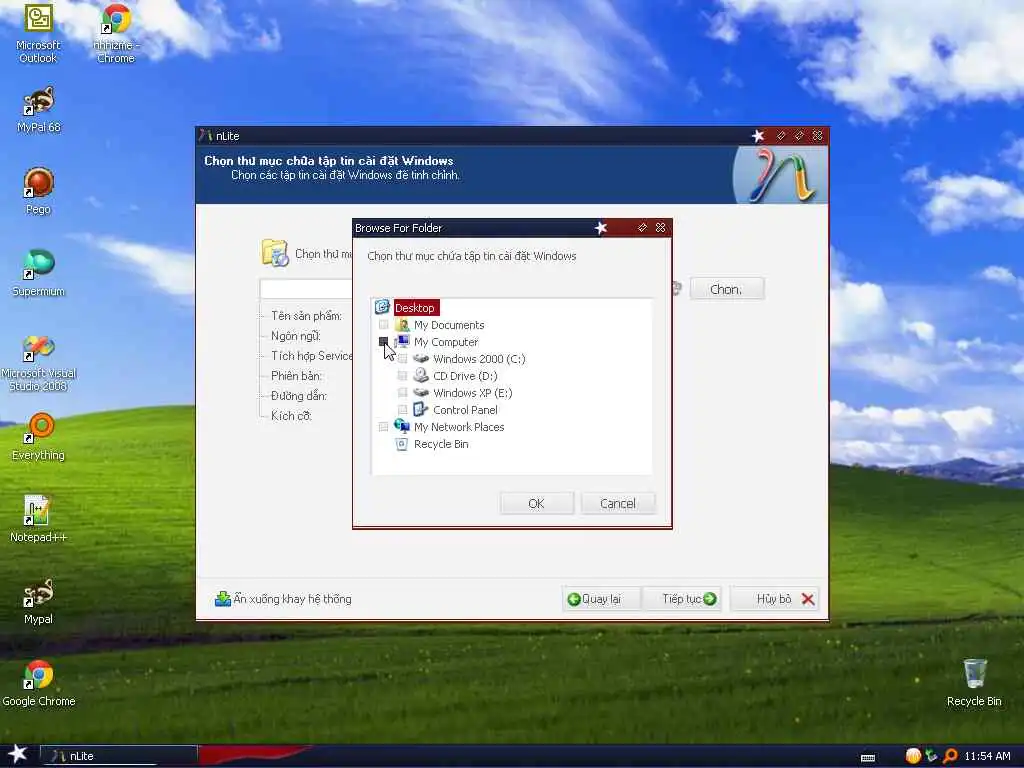The image size is (1024, 768).
Task: Select Microsoft Visual Studio 2008 shortcut
Action: tap(39, 363)
